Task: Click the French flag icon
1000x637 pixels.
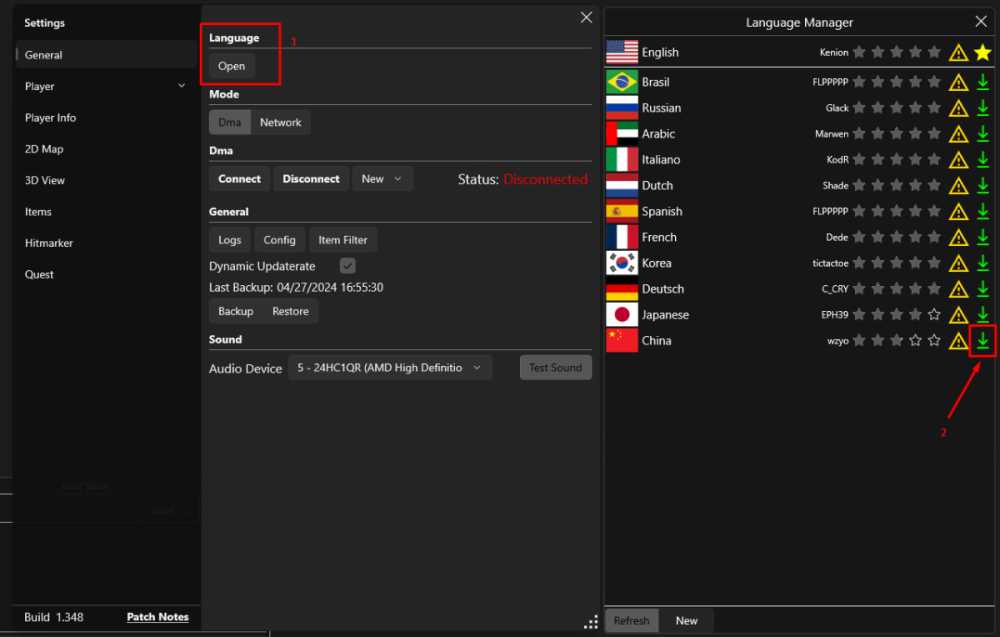Action: tap(622, 237)
